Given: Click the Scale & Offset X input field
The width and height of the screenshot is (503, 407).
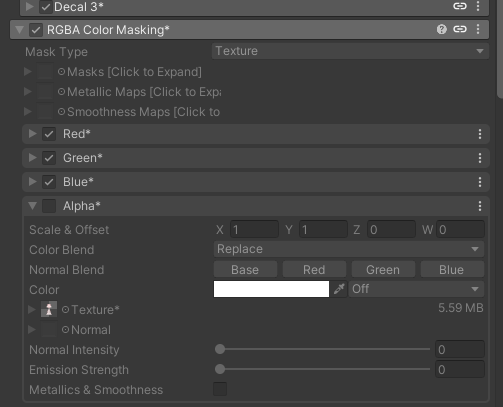Looking at the screenshot, I should point(254,229).
